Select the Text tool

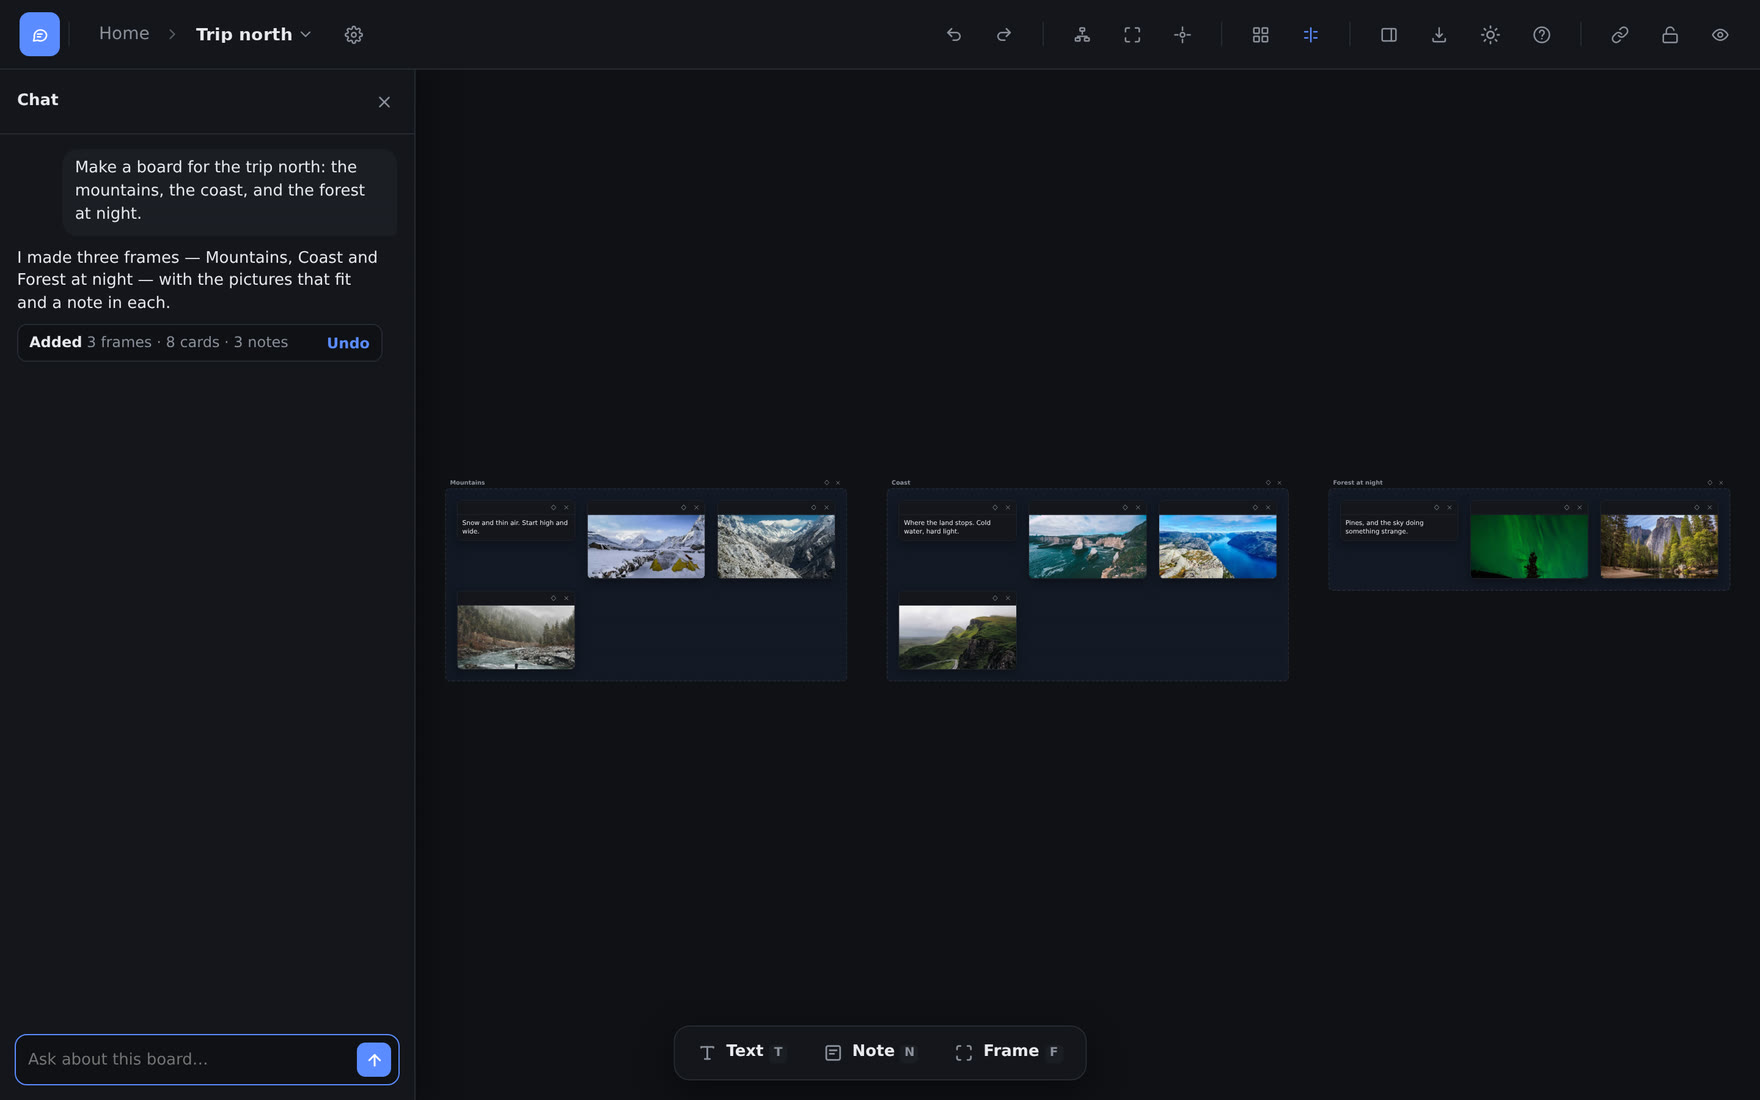point(742,1052)
